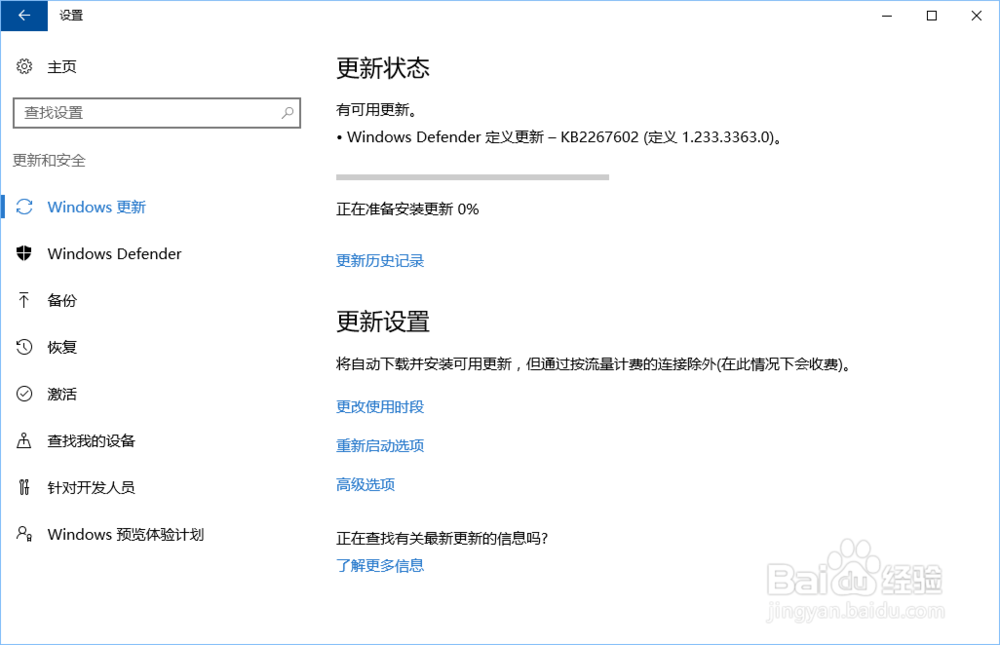The image size is (1000, 645).
Task: Open 了解更多信息 link
Action: [x=380, y=565]
